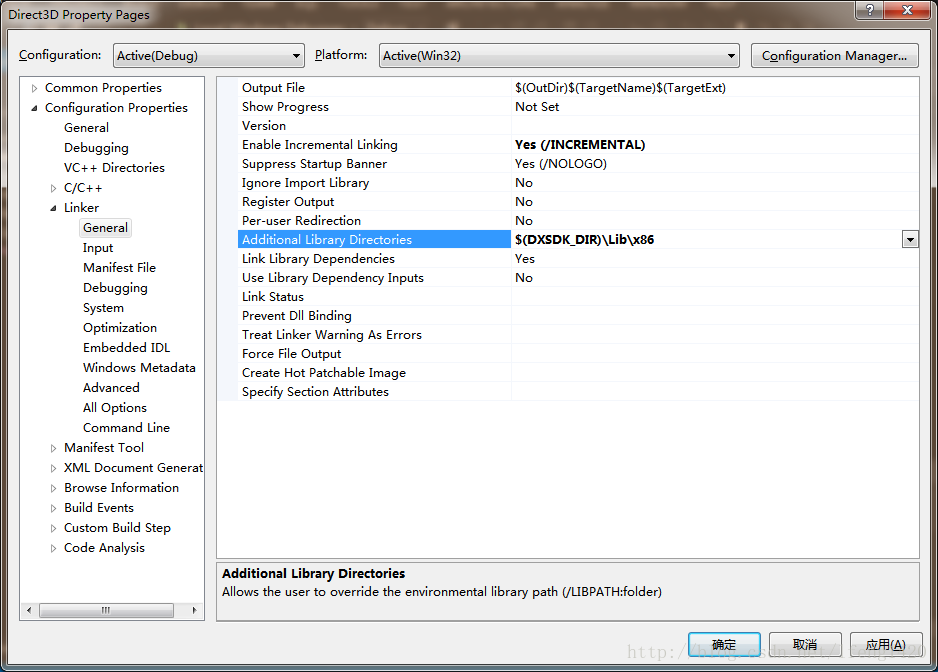Select Optimization under Linker

point(120,328)
